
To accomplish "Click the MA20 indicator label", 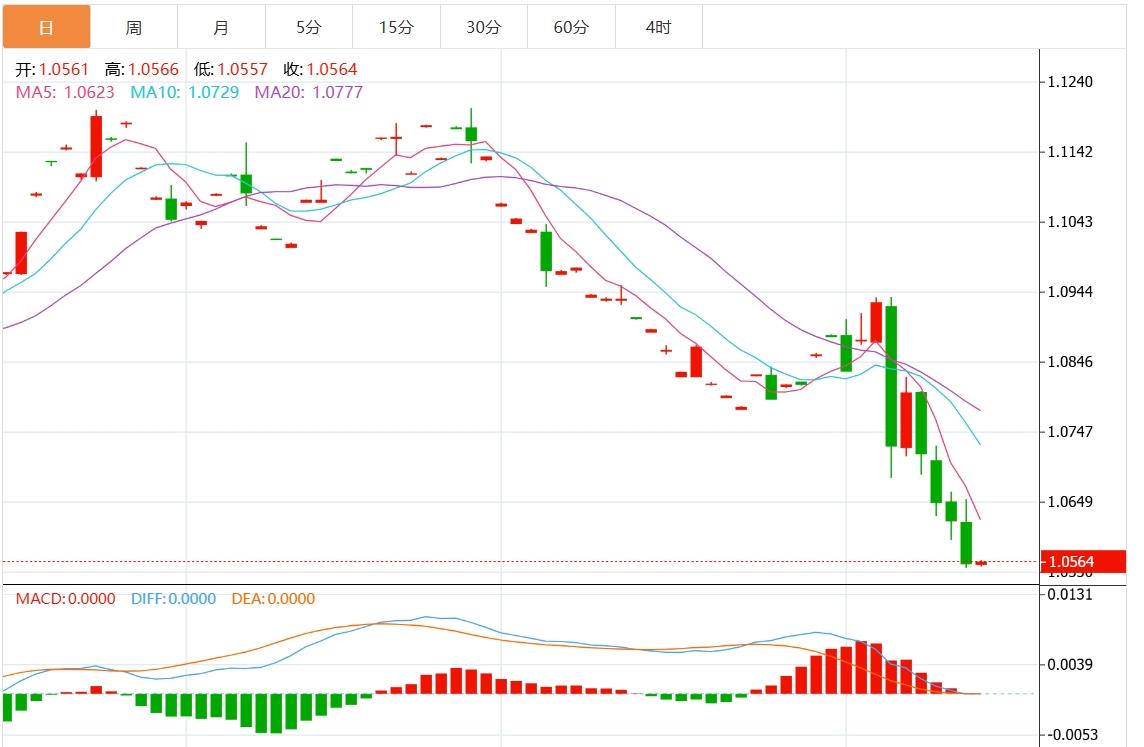I will click(308, 92).
